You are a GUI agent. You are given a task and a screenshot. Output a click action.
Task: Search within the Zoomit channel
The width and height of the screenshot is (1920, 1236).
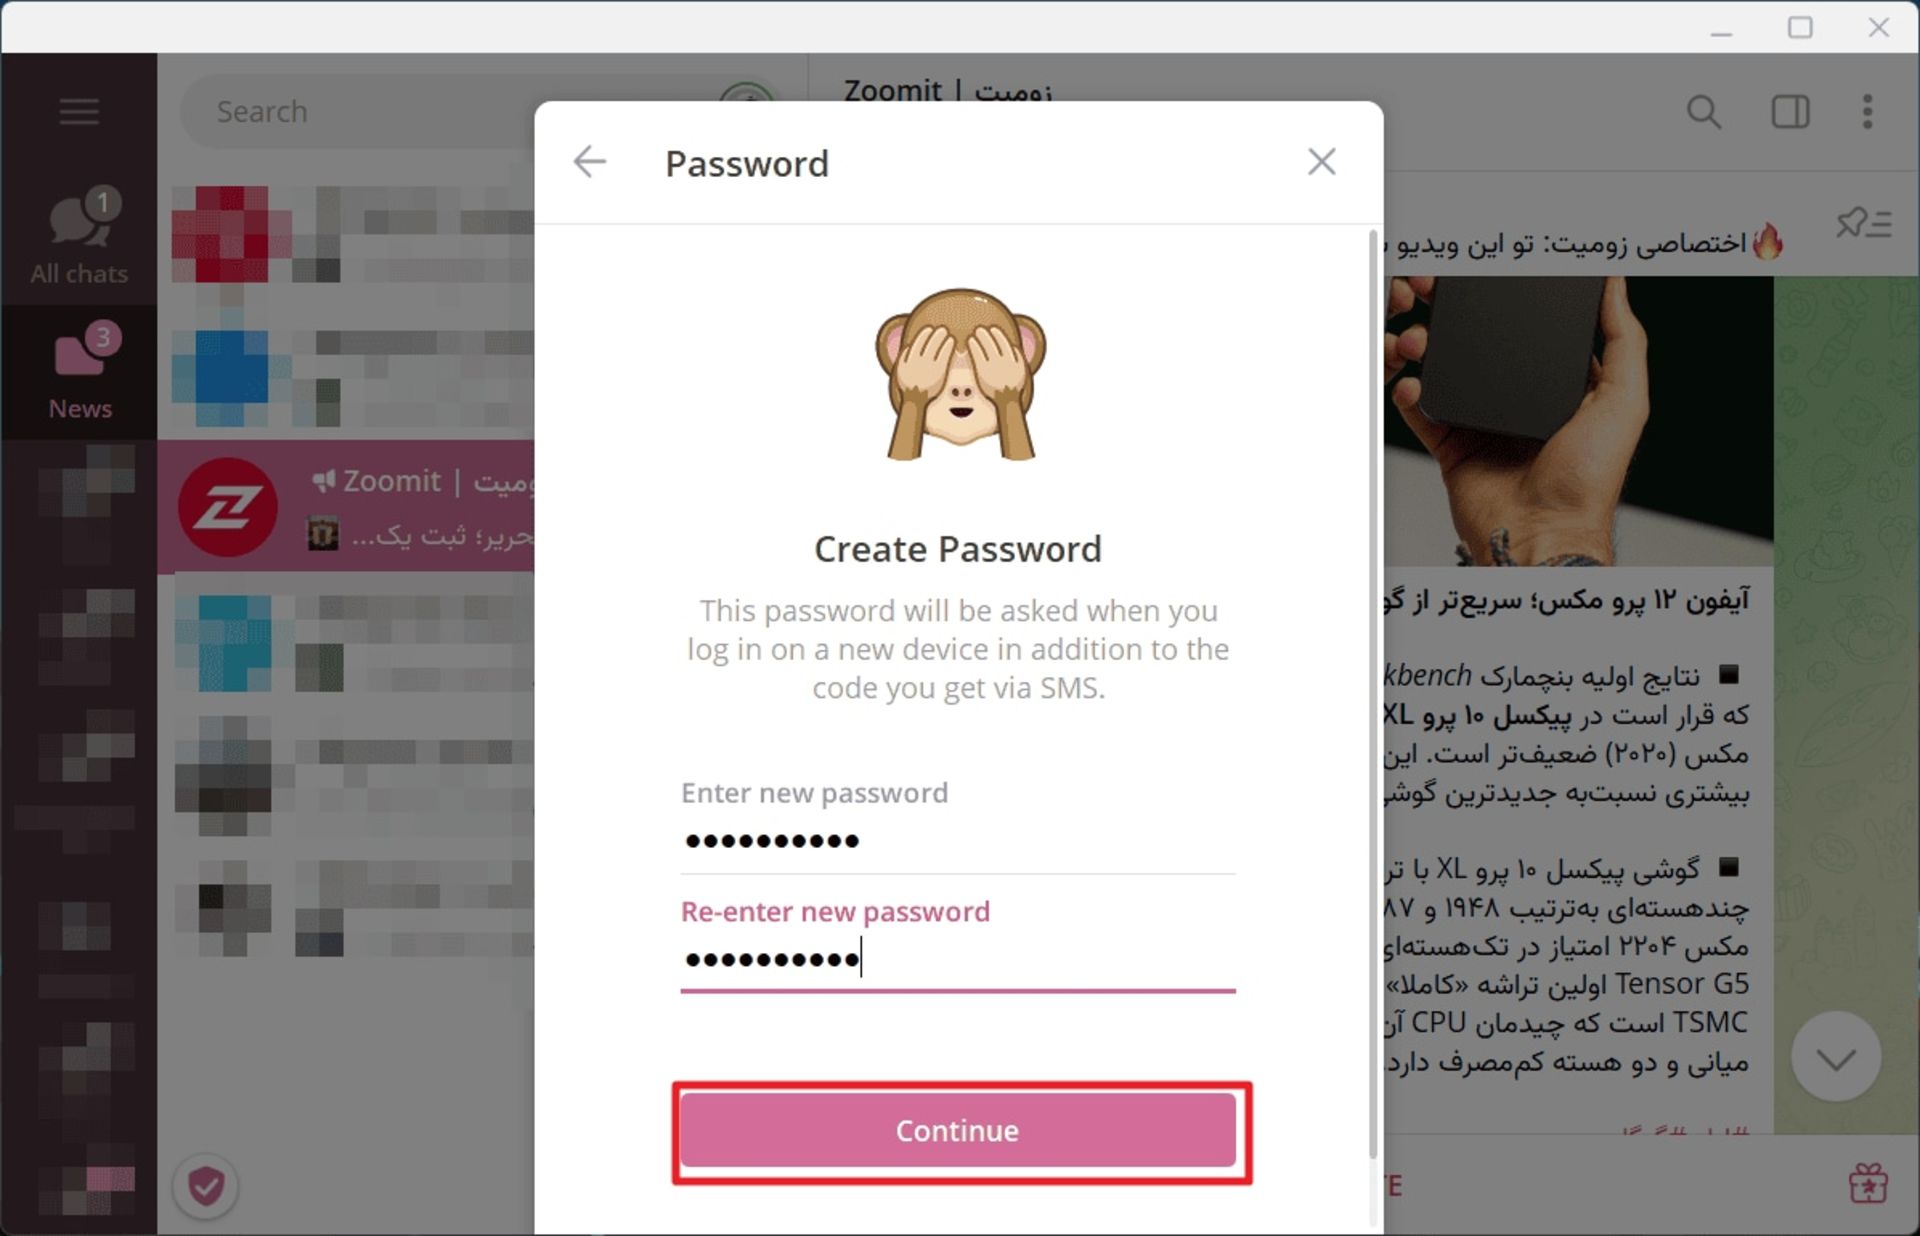[x=1703, y=112]
